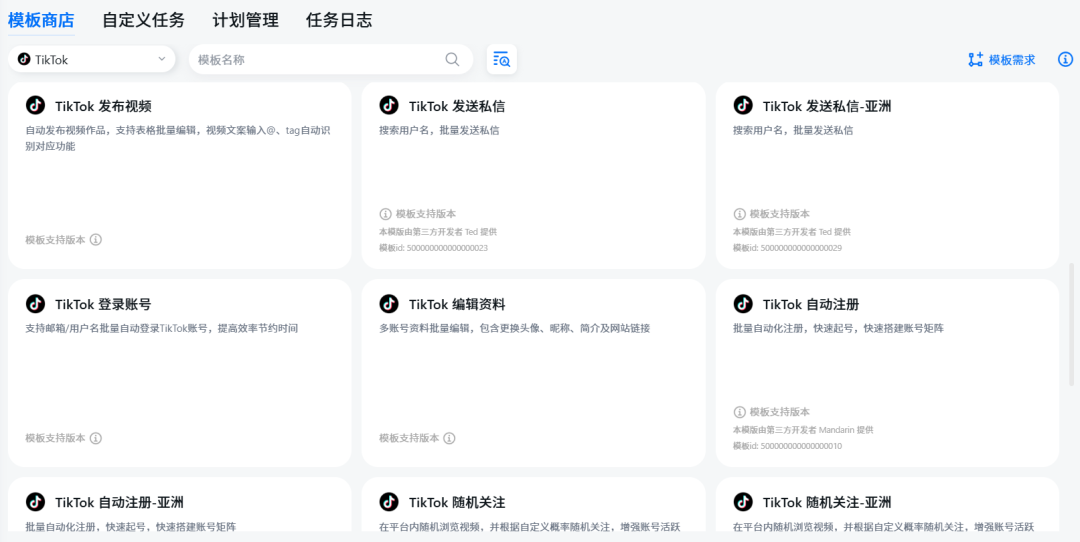Click version info icon on 登录账号 card
1080x542 pixels.
coord(96,438)
